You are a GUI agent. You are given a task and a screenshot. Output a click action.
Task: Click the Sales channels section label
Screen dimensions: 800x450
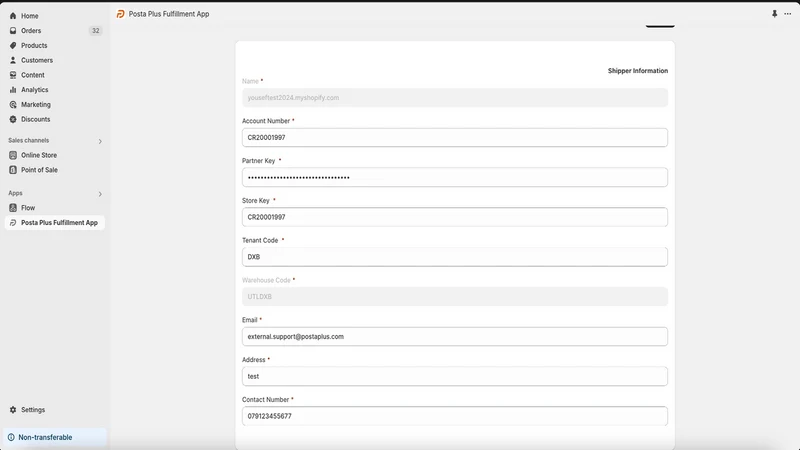29,140
